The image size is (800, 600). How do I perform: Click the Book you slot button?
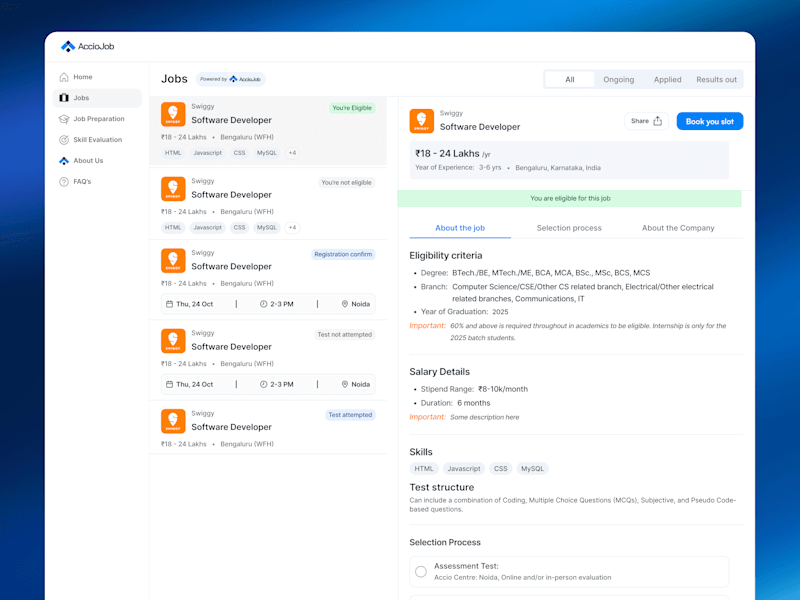pos(710,121)
